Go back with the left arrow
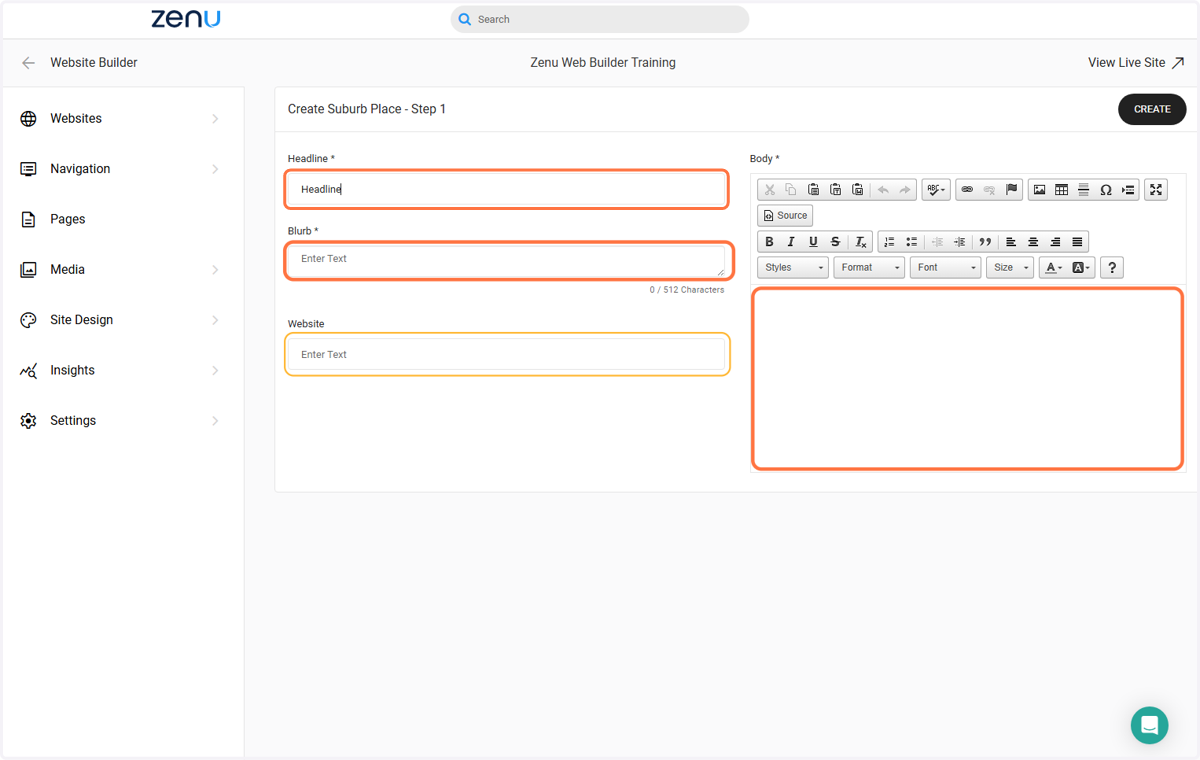 (28, 62)
